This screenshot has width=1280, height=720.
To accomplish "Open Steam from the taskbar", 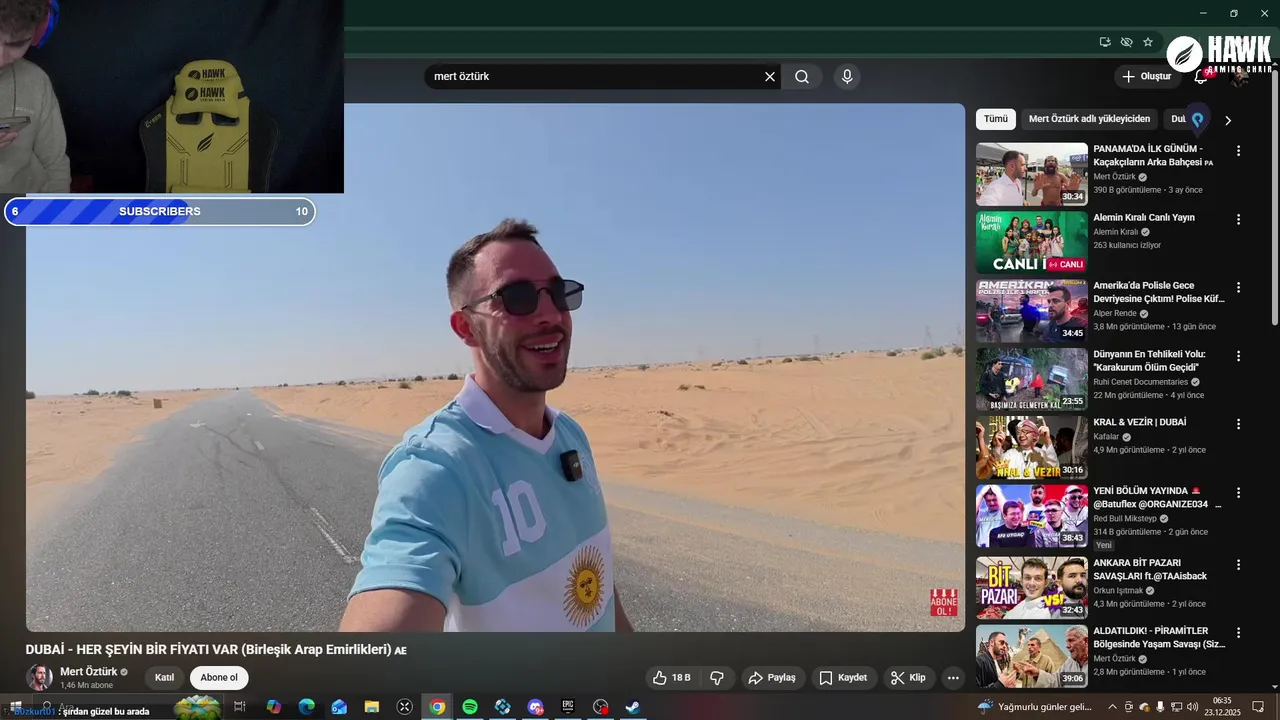I will [633, 707].
